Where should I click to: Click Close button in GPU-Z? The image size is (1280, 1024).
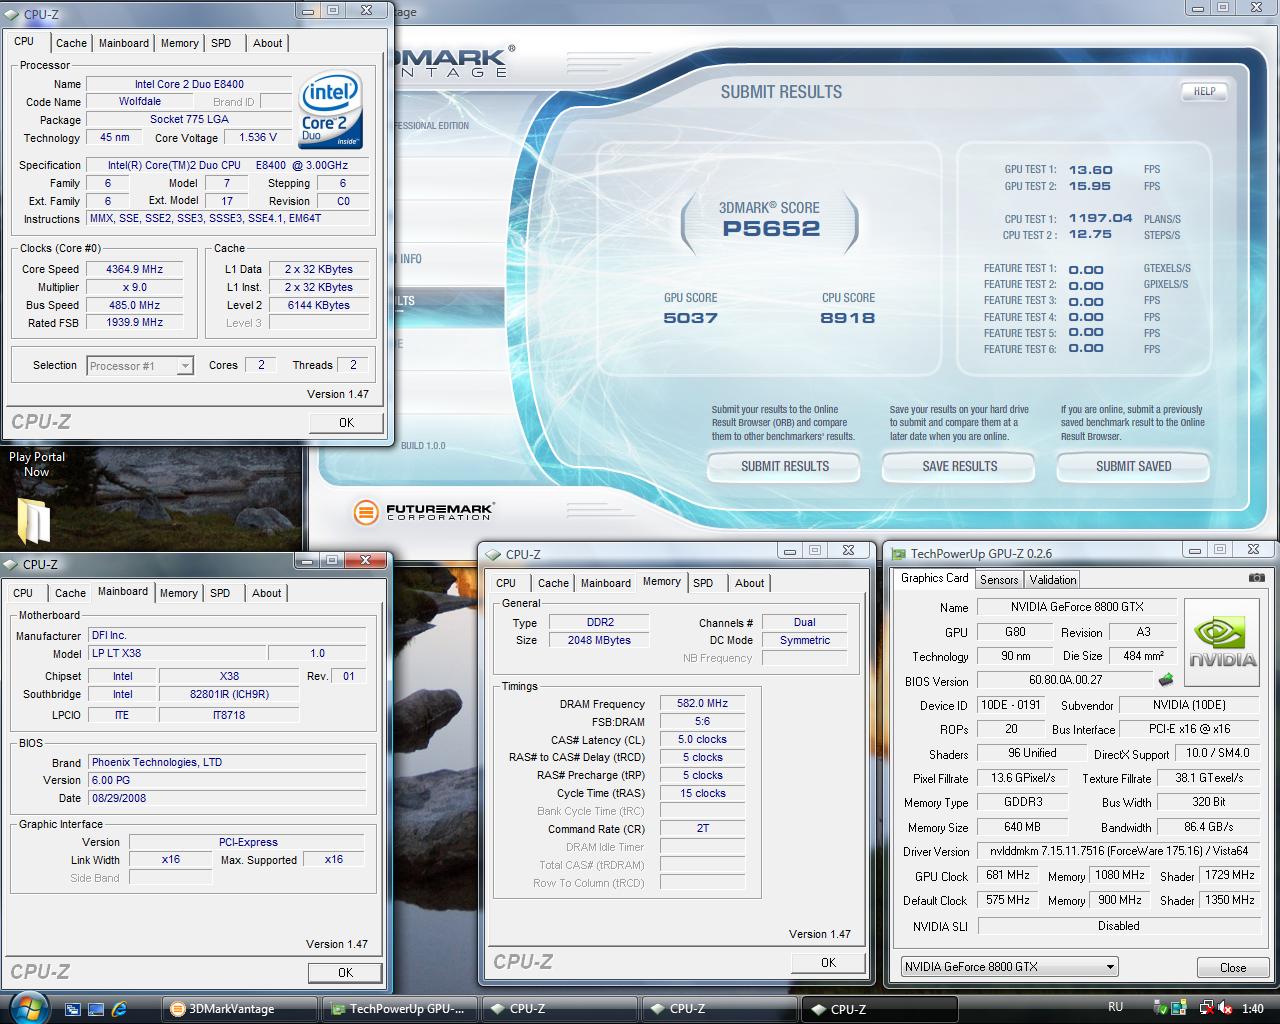click(x=1233, y=967)
